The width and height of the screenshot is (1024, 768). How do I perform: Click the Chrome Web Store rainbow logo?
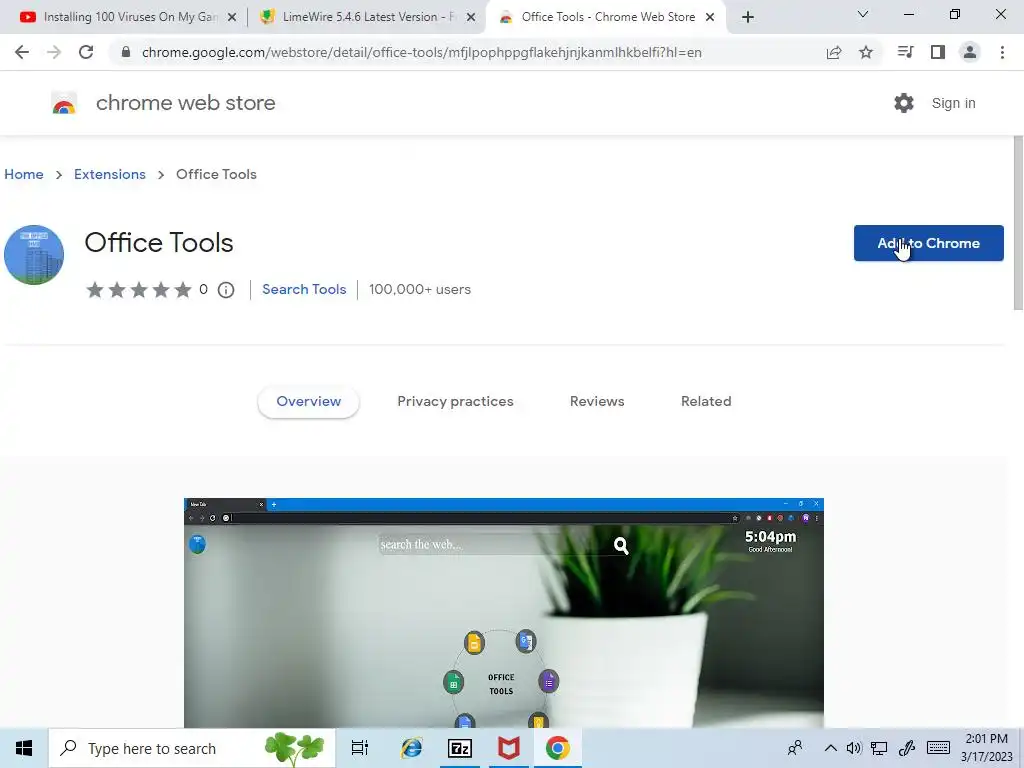64,103
